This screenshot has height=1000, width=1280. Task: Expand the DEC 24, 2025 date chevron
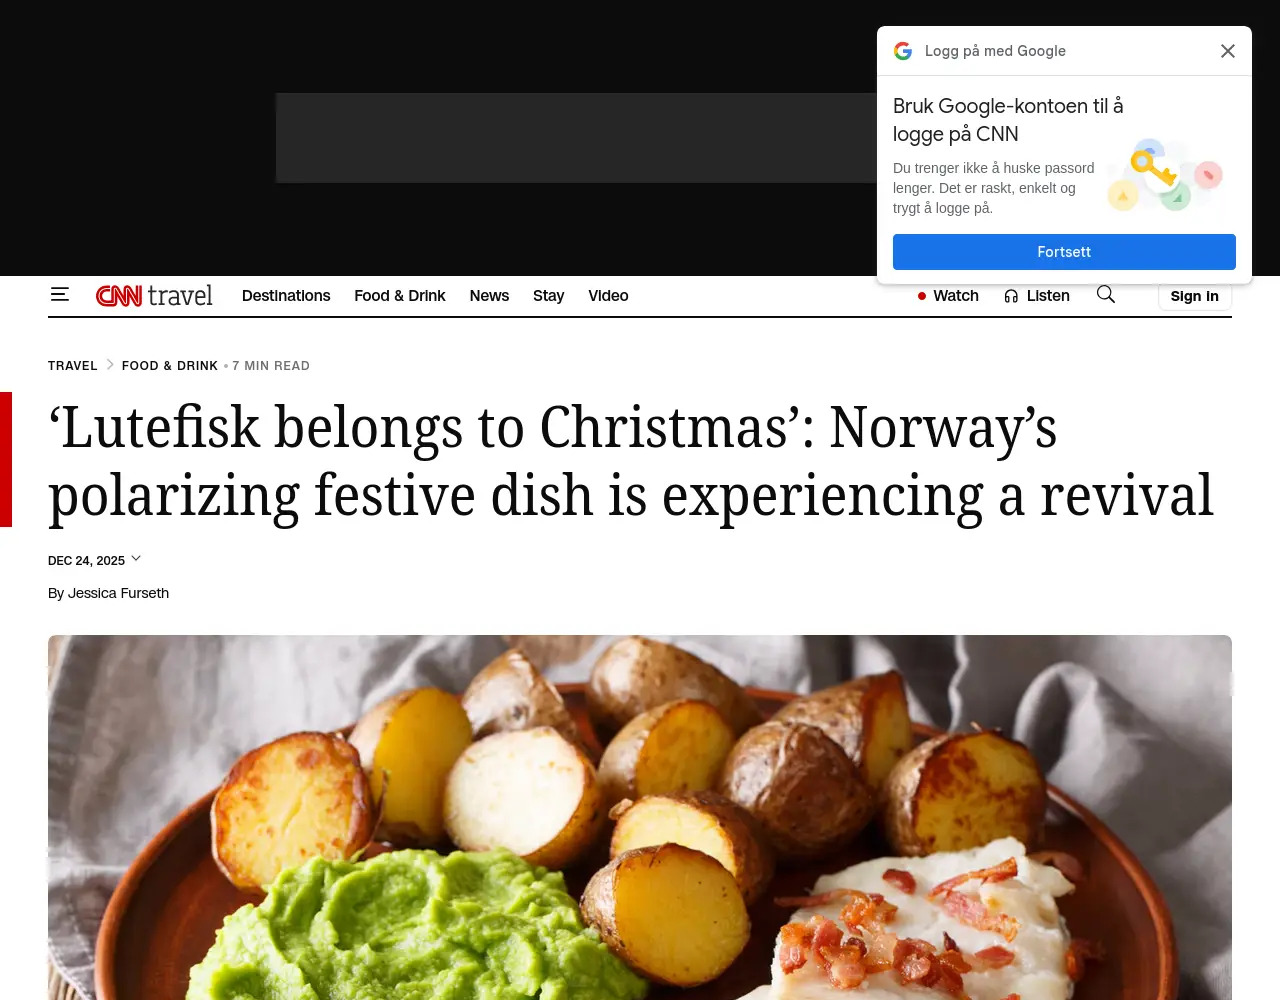pyautogui.click(x=136, y=559)
